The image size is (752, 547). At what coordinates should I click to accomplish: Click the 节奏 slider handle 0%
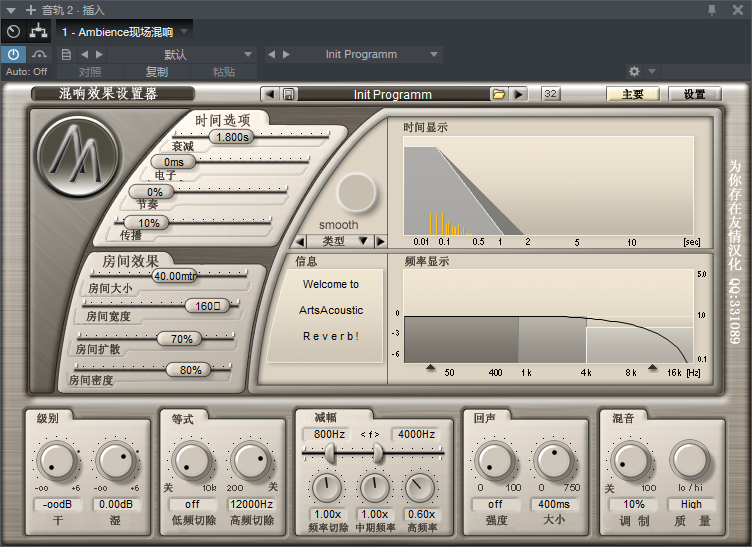click(152, 192)
